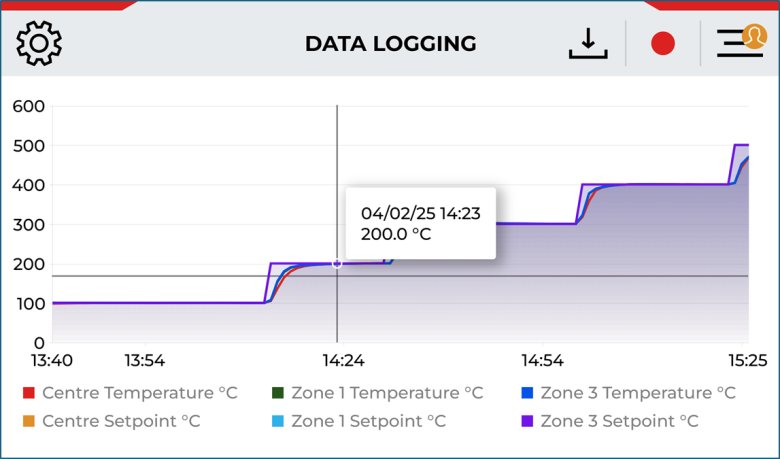This screenshot has height=459, width=780.
Task: Click the download data icon
Action: click(588, 43)
